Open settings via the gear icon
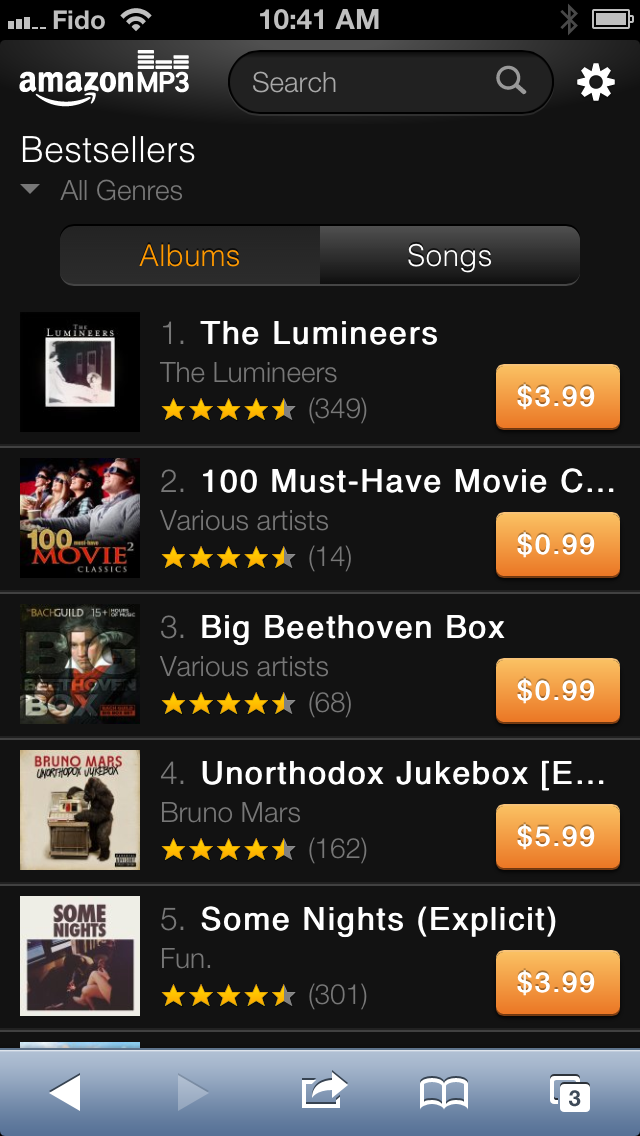Viewport: 640px width, 1136px height. click(596, 82)
